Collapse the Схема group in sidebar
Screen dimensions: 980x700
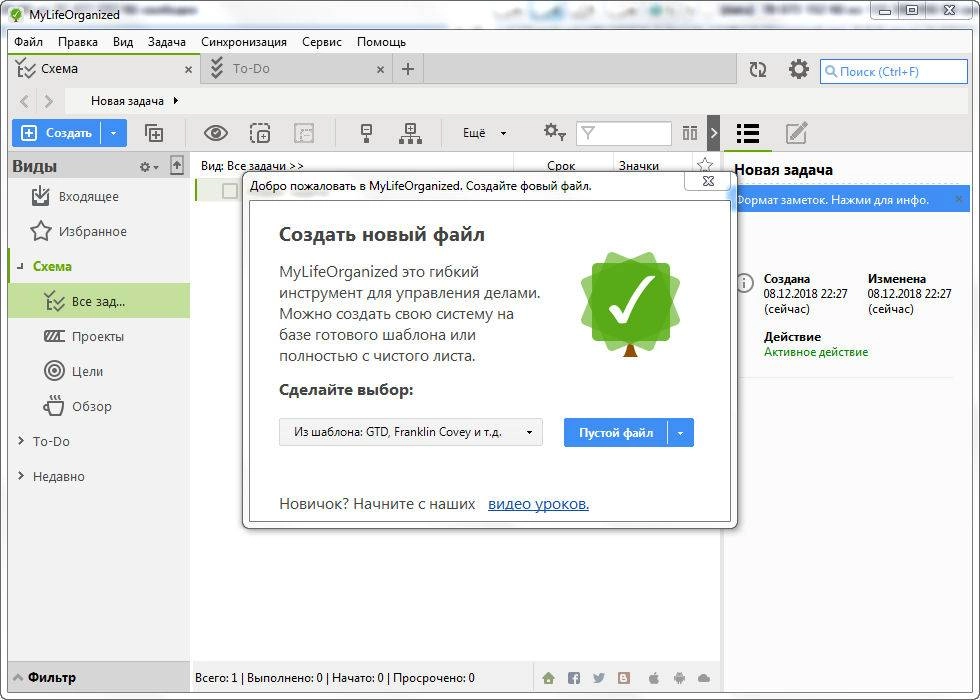click(21, 267)
